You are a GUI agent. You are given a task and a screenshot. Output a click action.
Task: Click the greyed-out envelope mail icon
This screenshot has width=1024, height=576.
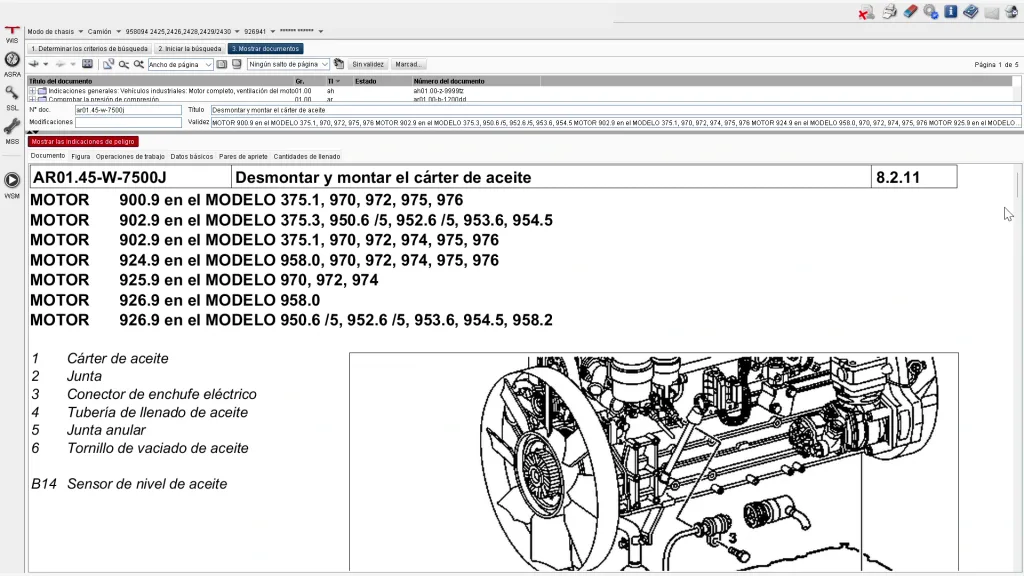[x=991, y=12]
